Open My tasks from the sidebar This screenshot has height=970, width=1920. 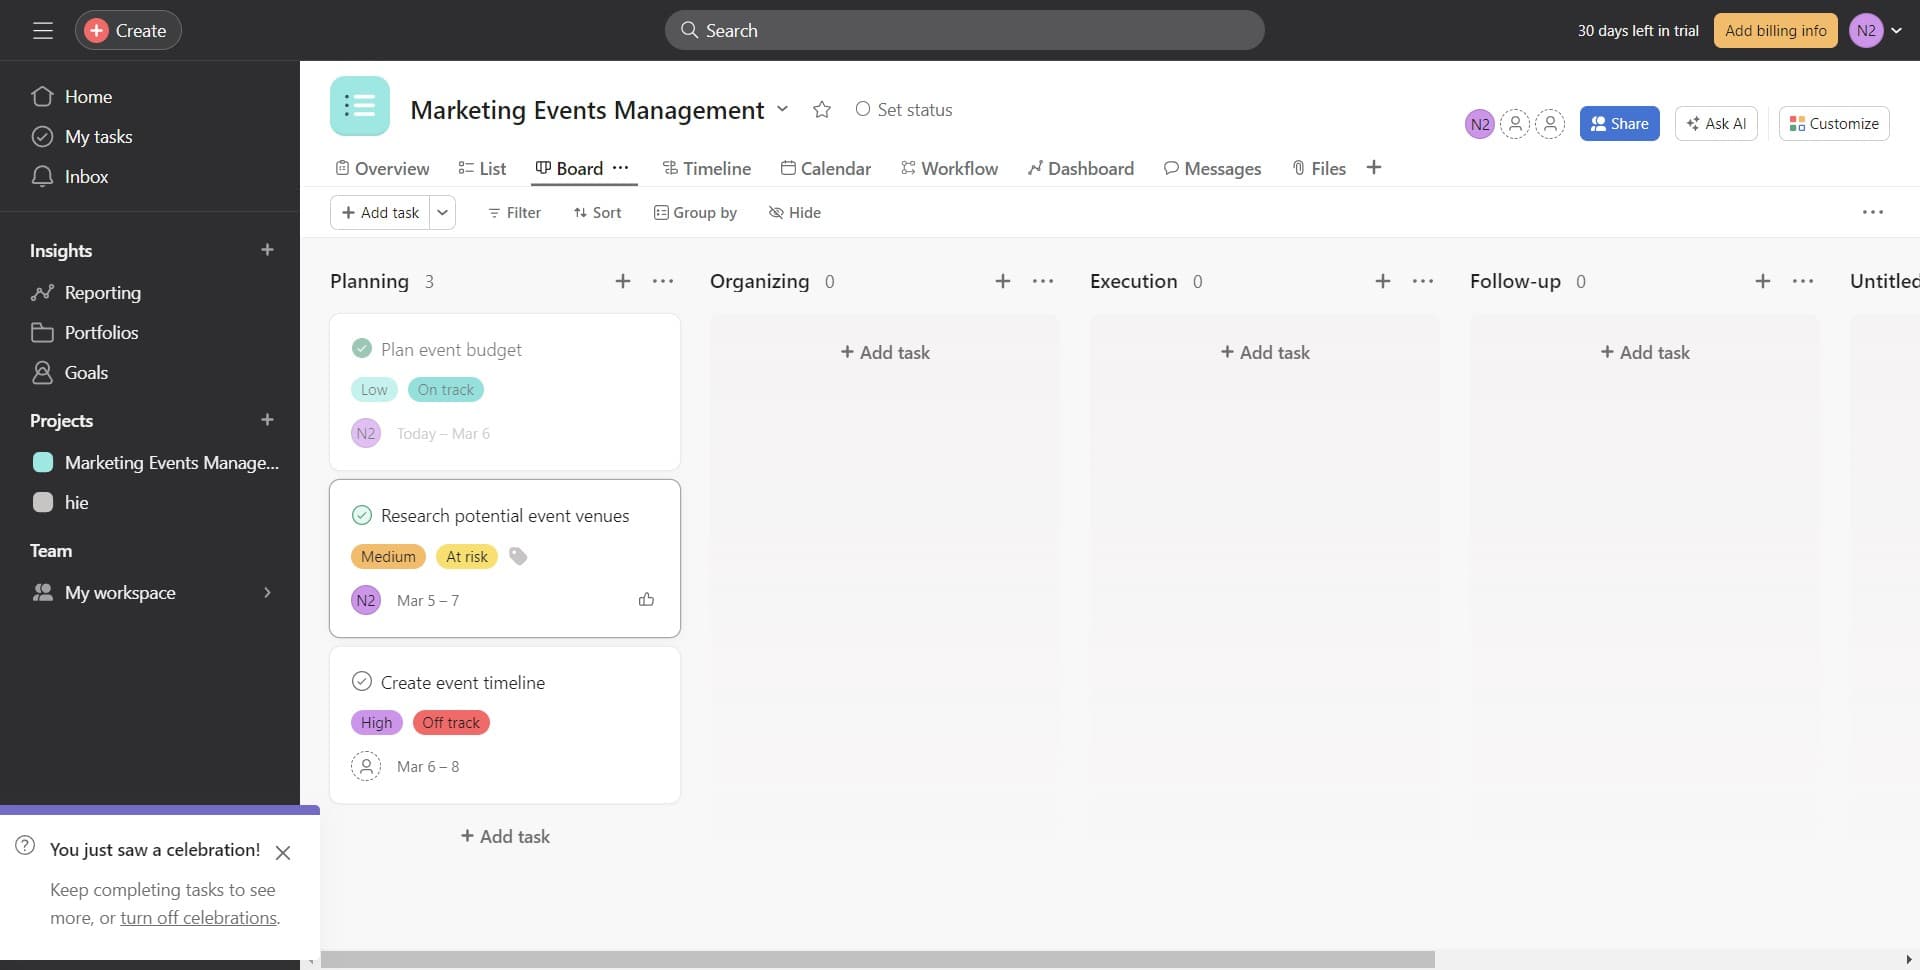click(x=98, y=136)
